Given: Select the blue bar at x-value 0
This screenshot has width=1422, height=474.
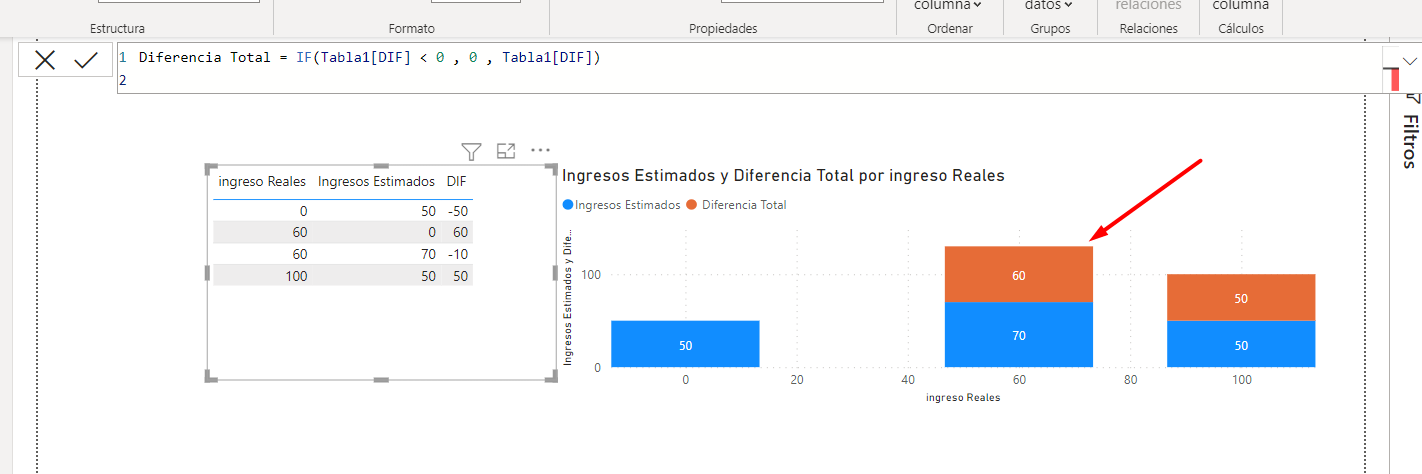Looking at the screenshot, I should point(685,344).
